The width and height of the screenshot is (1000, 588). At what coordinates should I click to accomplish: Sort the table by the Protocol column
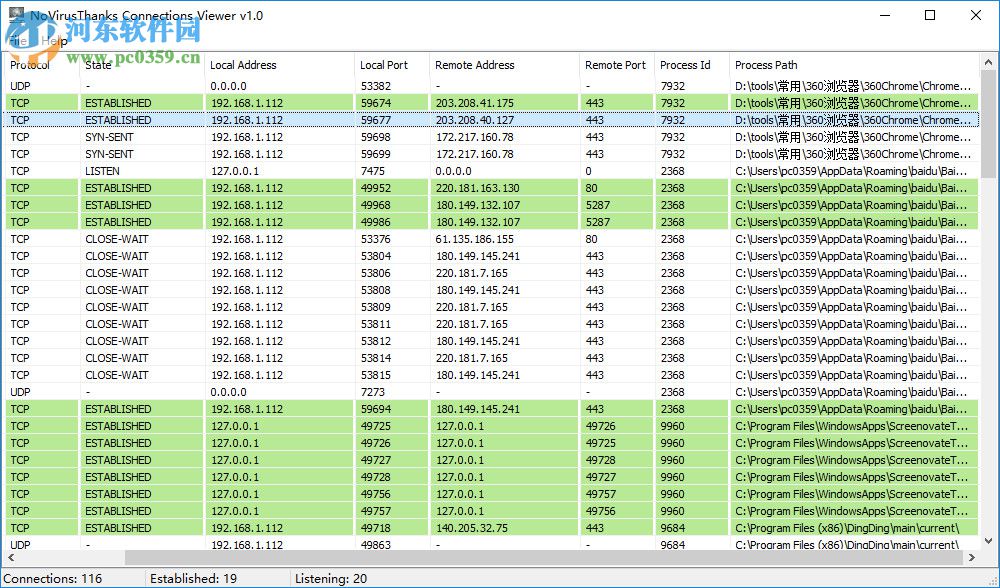pyautogui.click(x=30, y=65)
